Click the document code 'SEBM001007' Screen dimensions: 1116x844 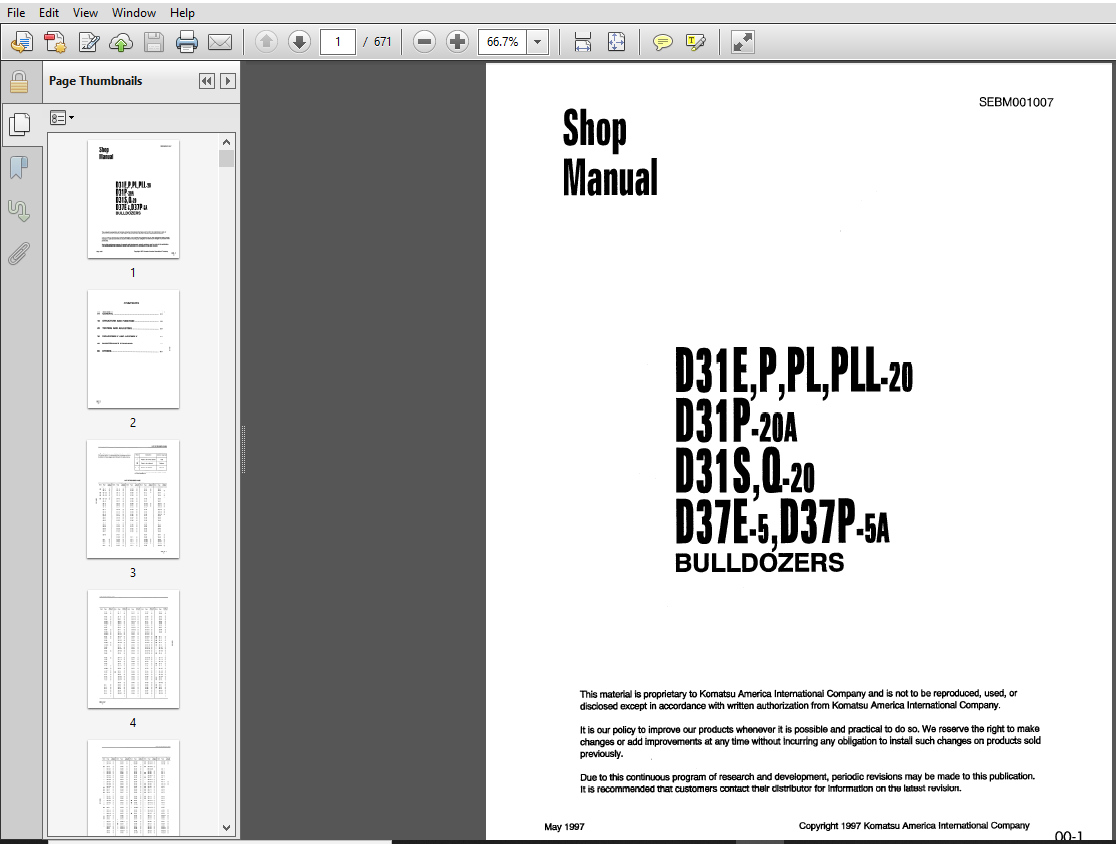[1016, 102]
